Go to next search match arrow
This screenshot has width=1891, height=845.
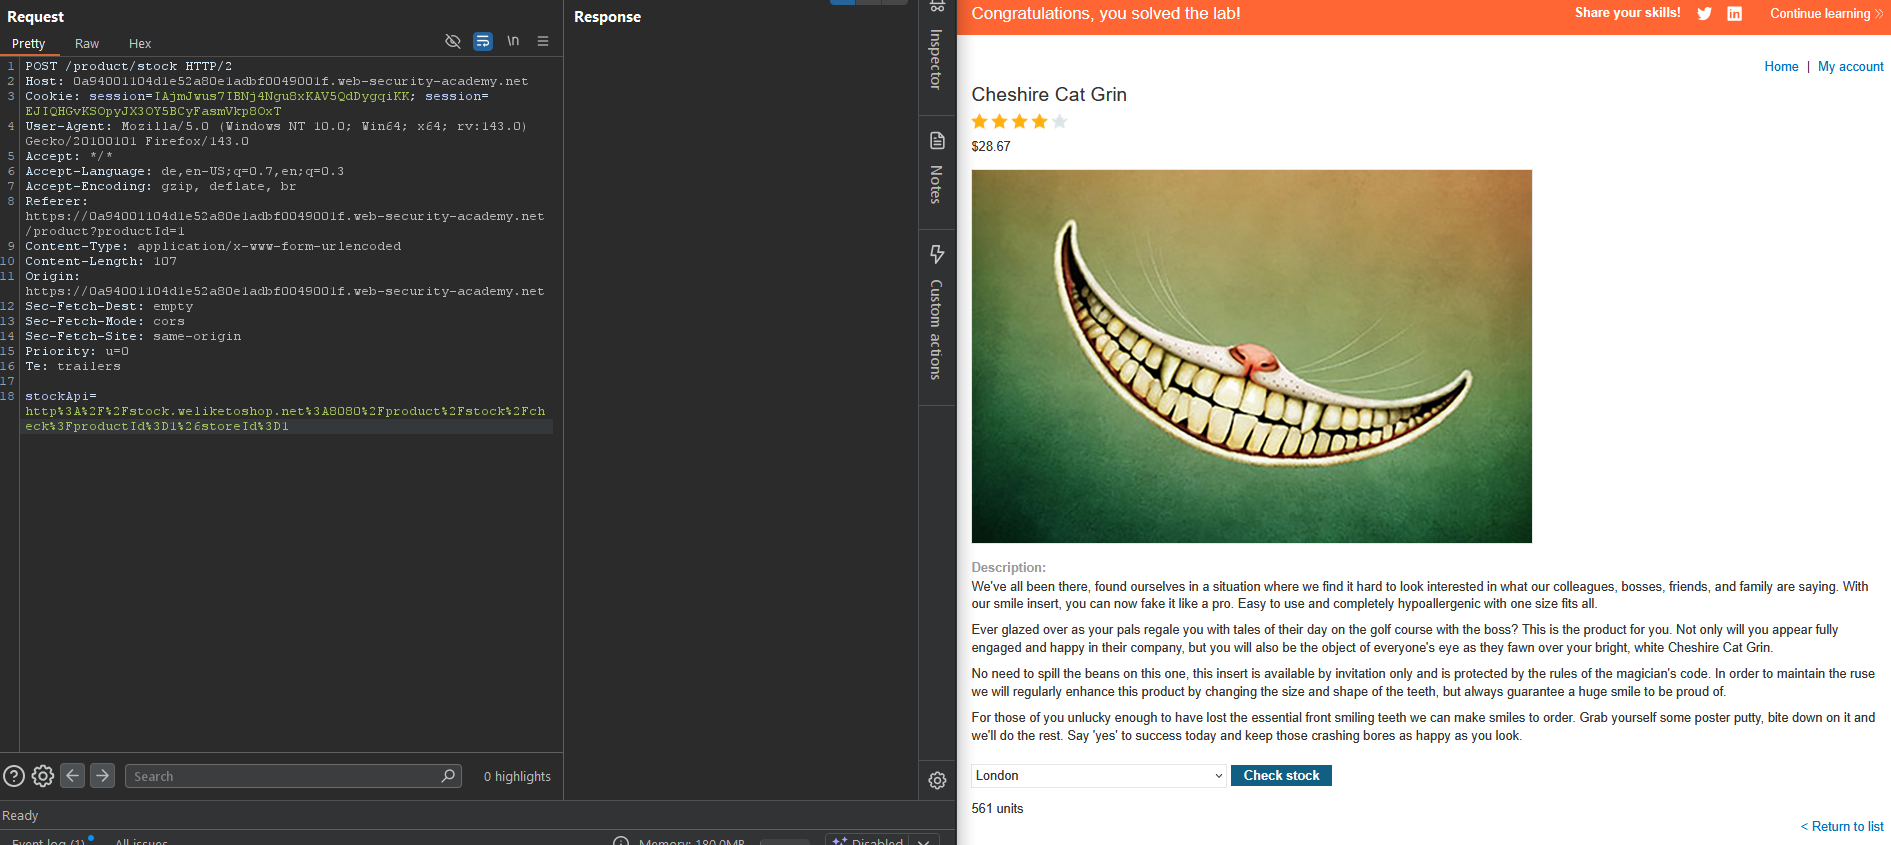click(x=102, y=776)
